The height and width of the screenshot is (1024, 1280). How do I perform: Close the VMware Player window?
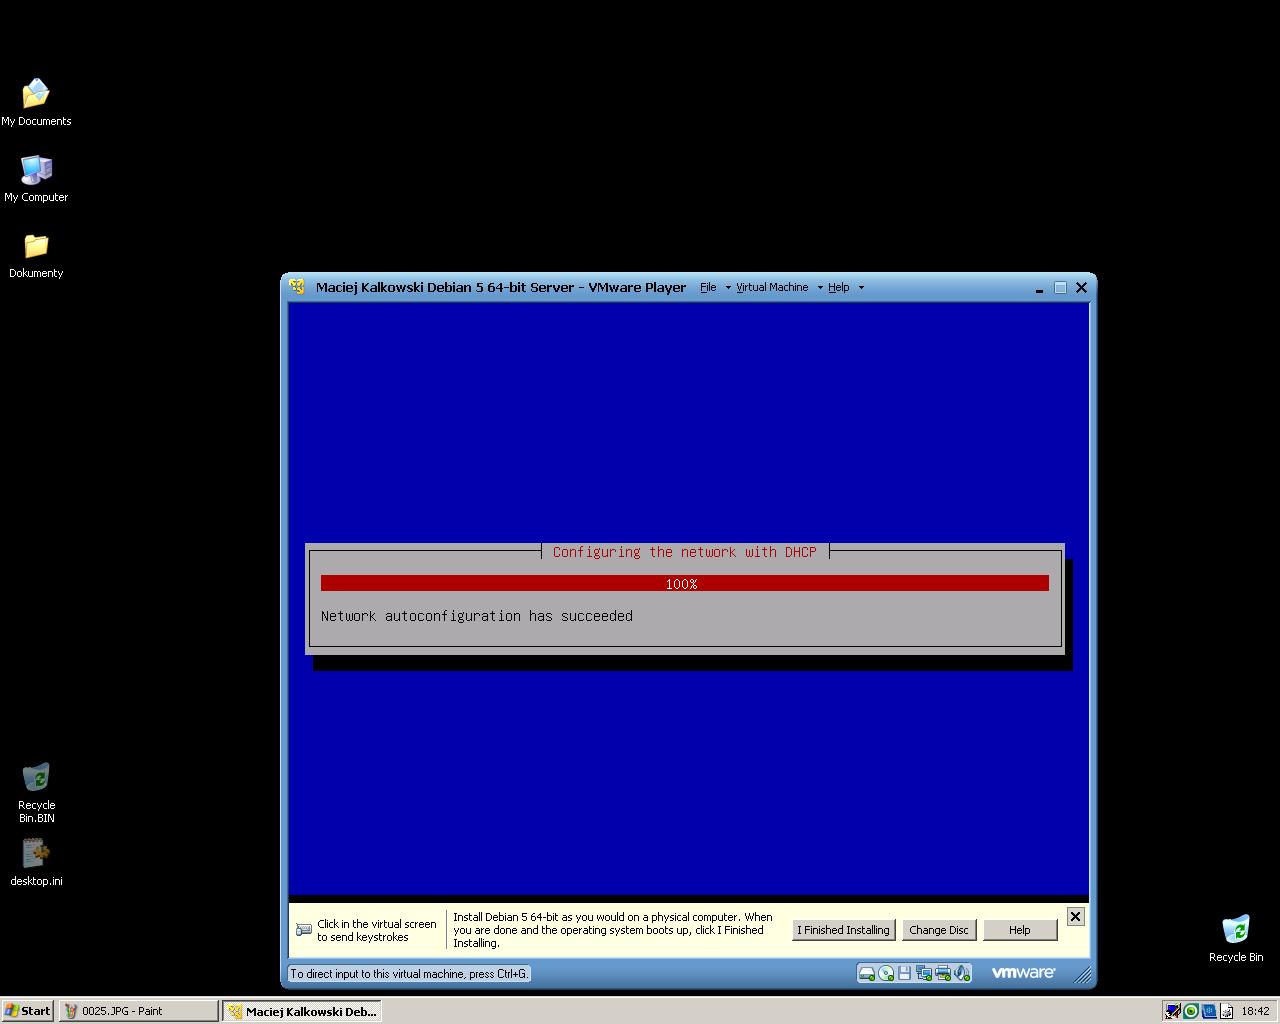(1081, 288)
